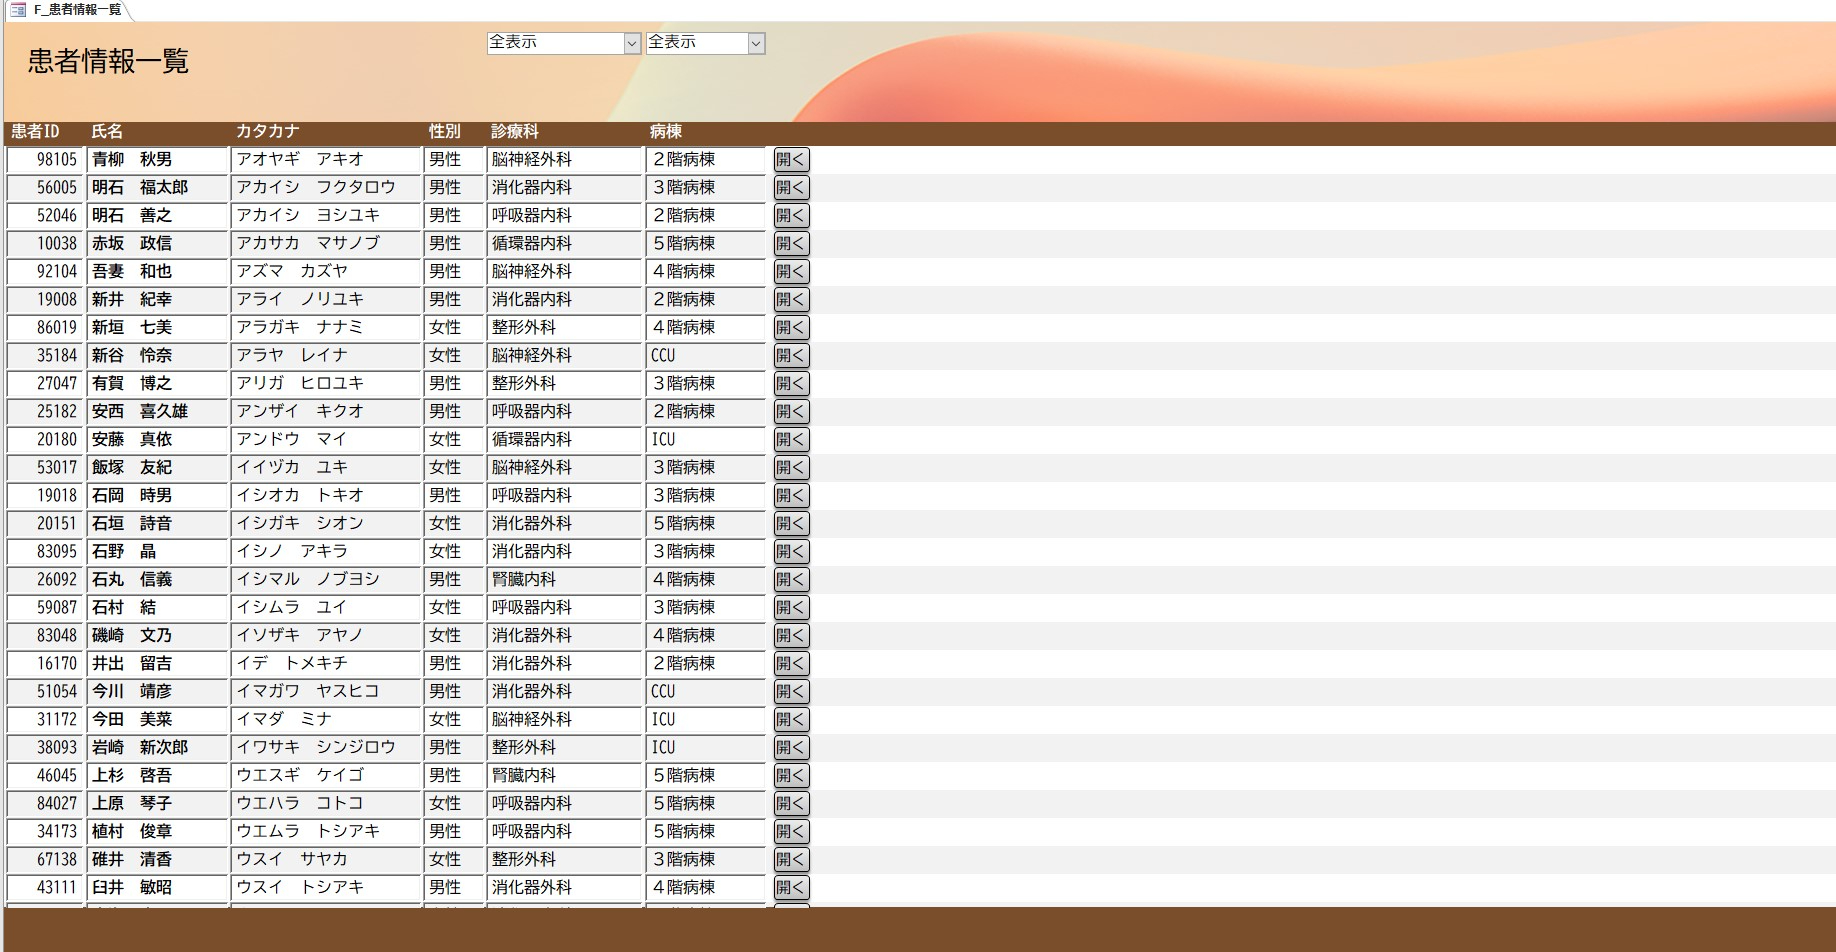Click katakana field イワサキ シンジロウ
Image resolution: width=1836 pixels, height=952 pixels.
[x=326, y=747]
